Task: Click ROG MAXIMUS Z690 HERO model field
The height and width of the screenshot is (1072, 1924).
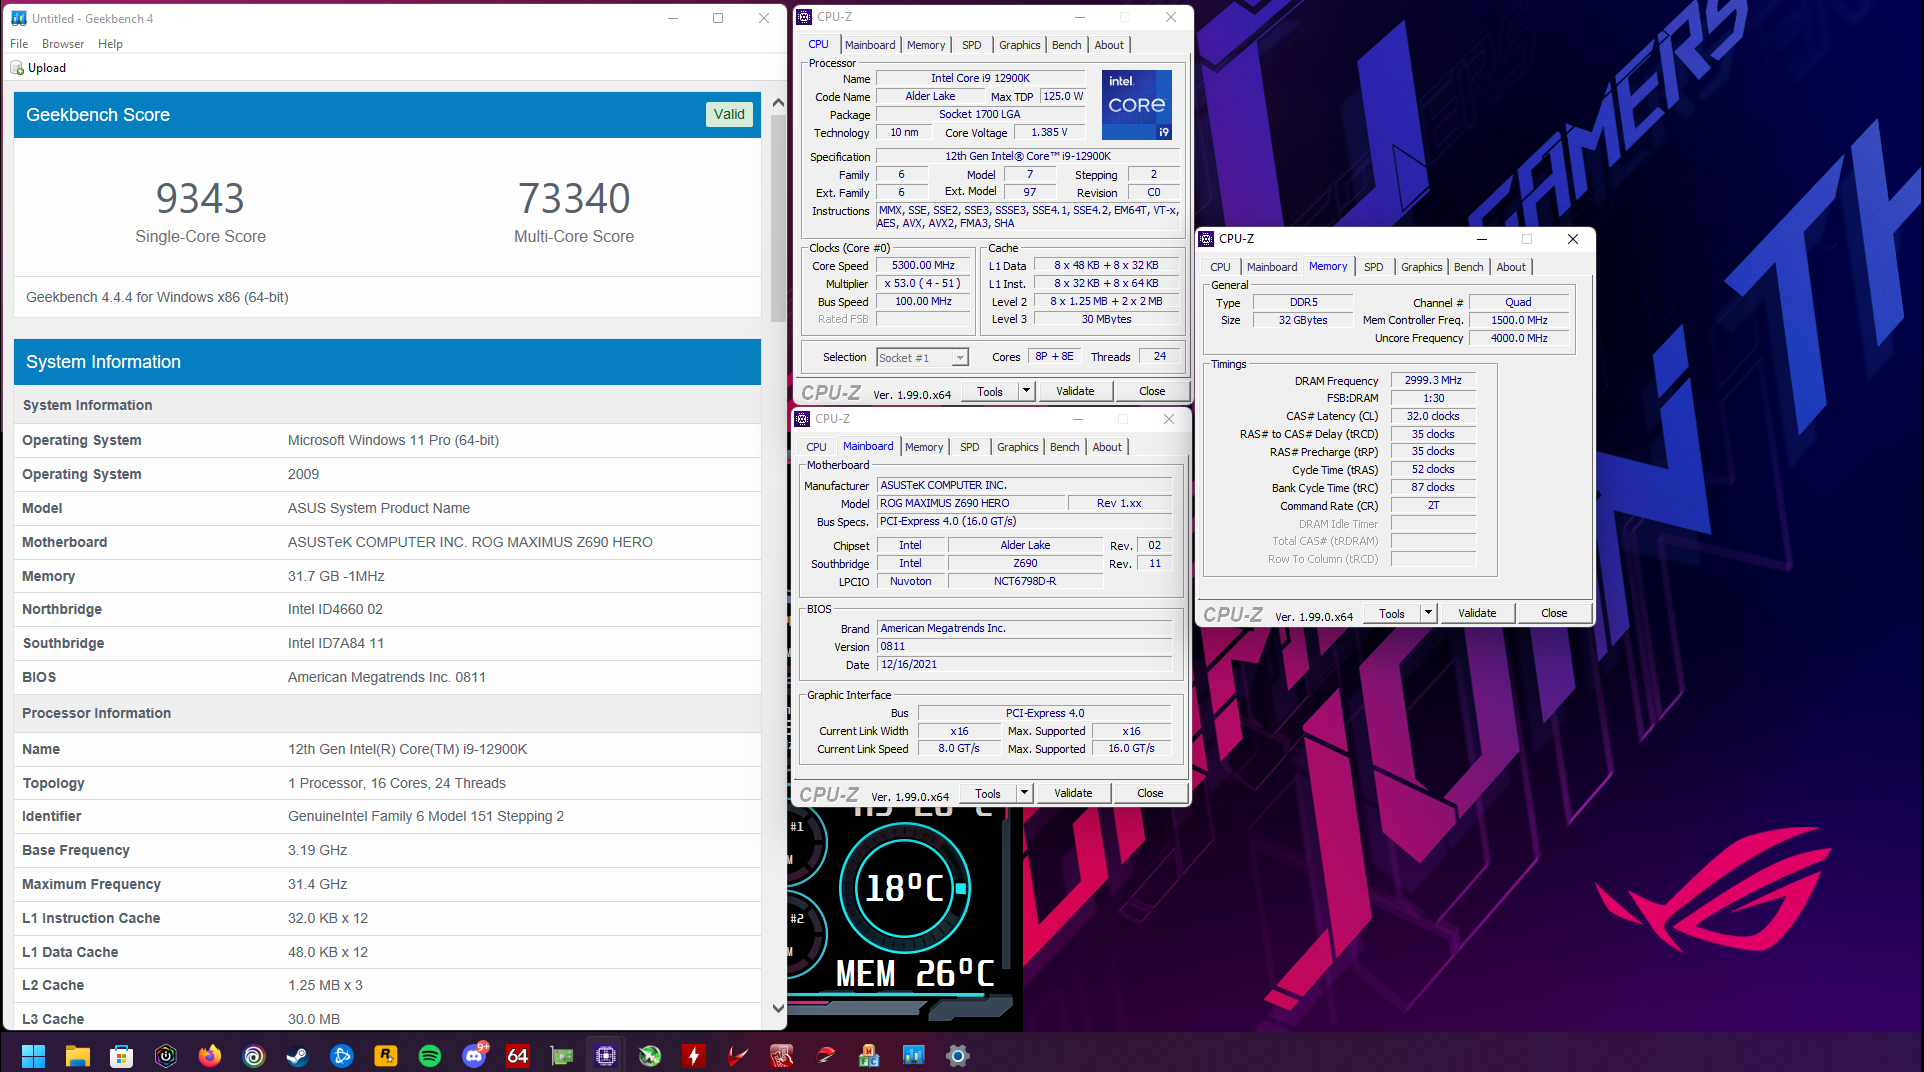Action: 969,503
